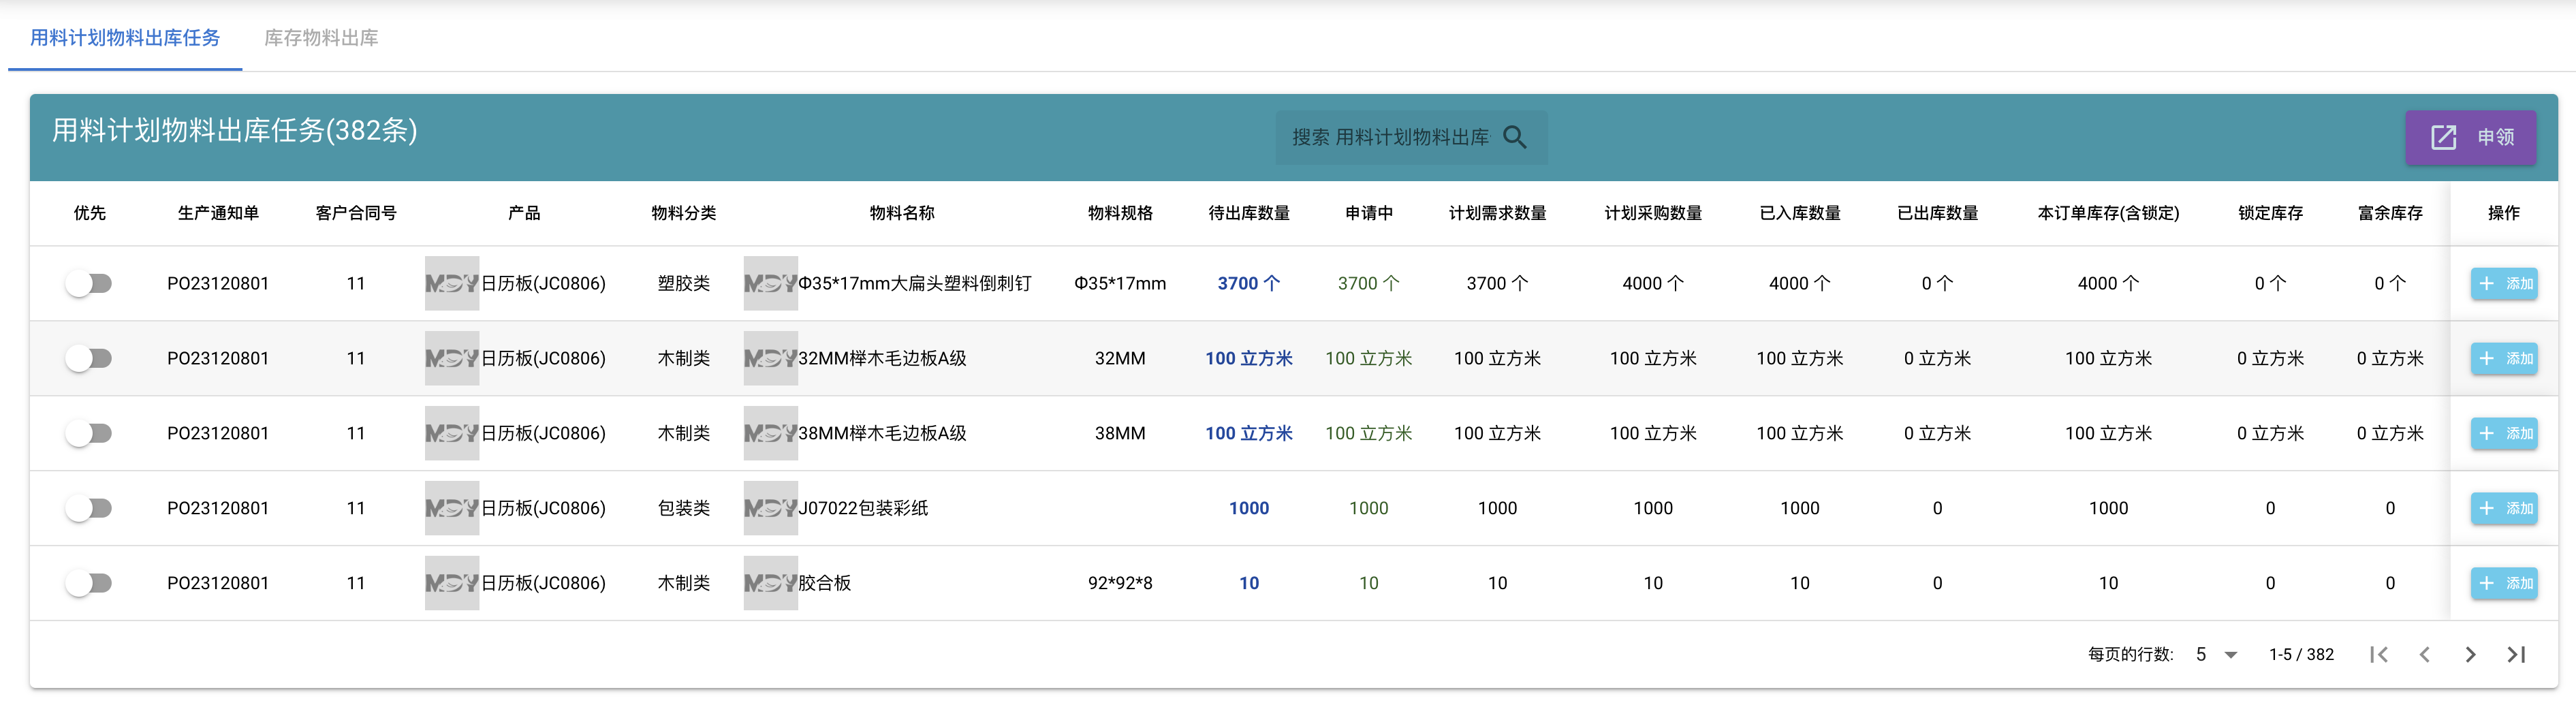Click the 搜索 用料计划物料出库 search field
The image size is (2576, 707).
(x=1411, y=137)
